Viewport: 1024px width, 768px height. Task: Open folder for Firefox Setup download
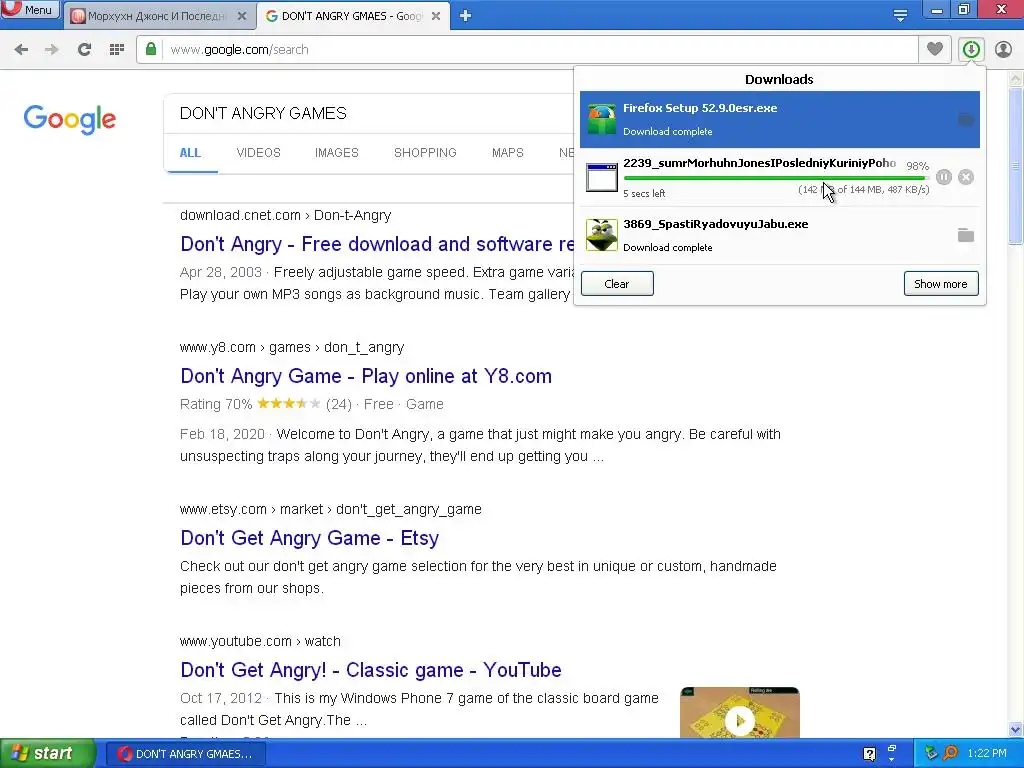coord(966,120)
